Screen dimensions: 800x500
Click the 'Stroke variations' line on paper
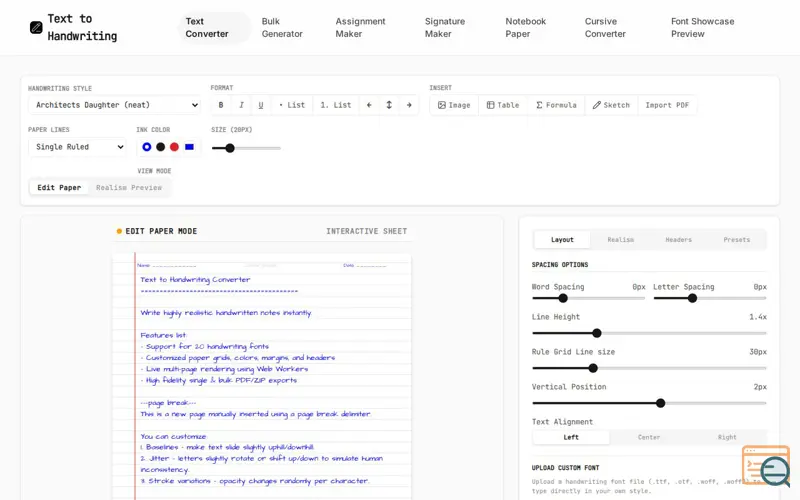click(255, 481)
